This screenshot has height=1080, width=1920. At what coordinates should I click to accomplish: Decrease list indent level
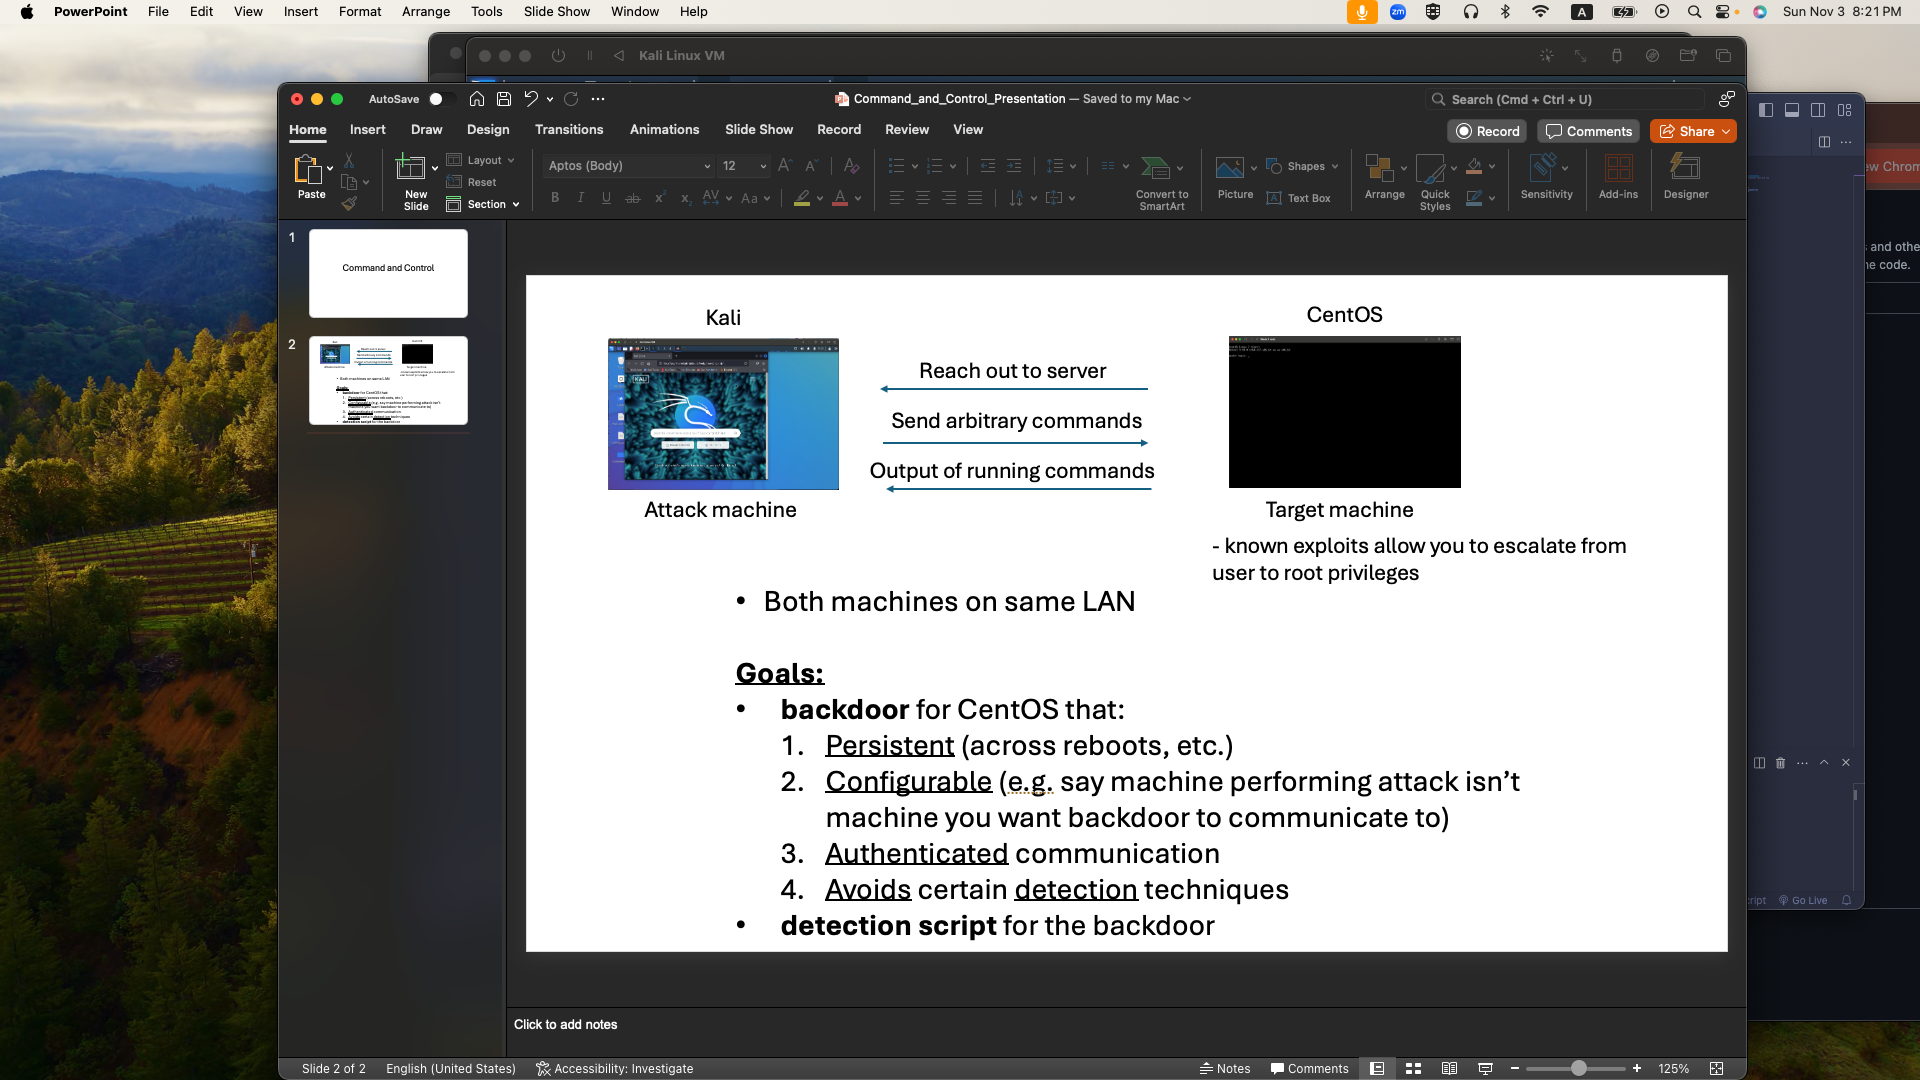click(988, 166)
